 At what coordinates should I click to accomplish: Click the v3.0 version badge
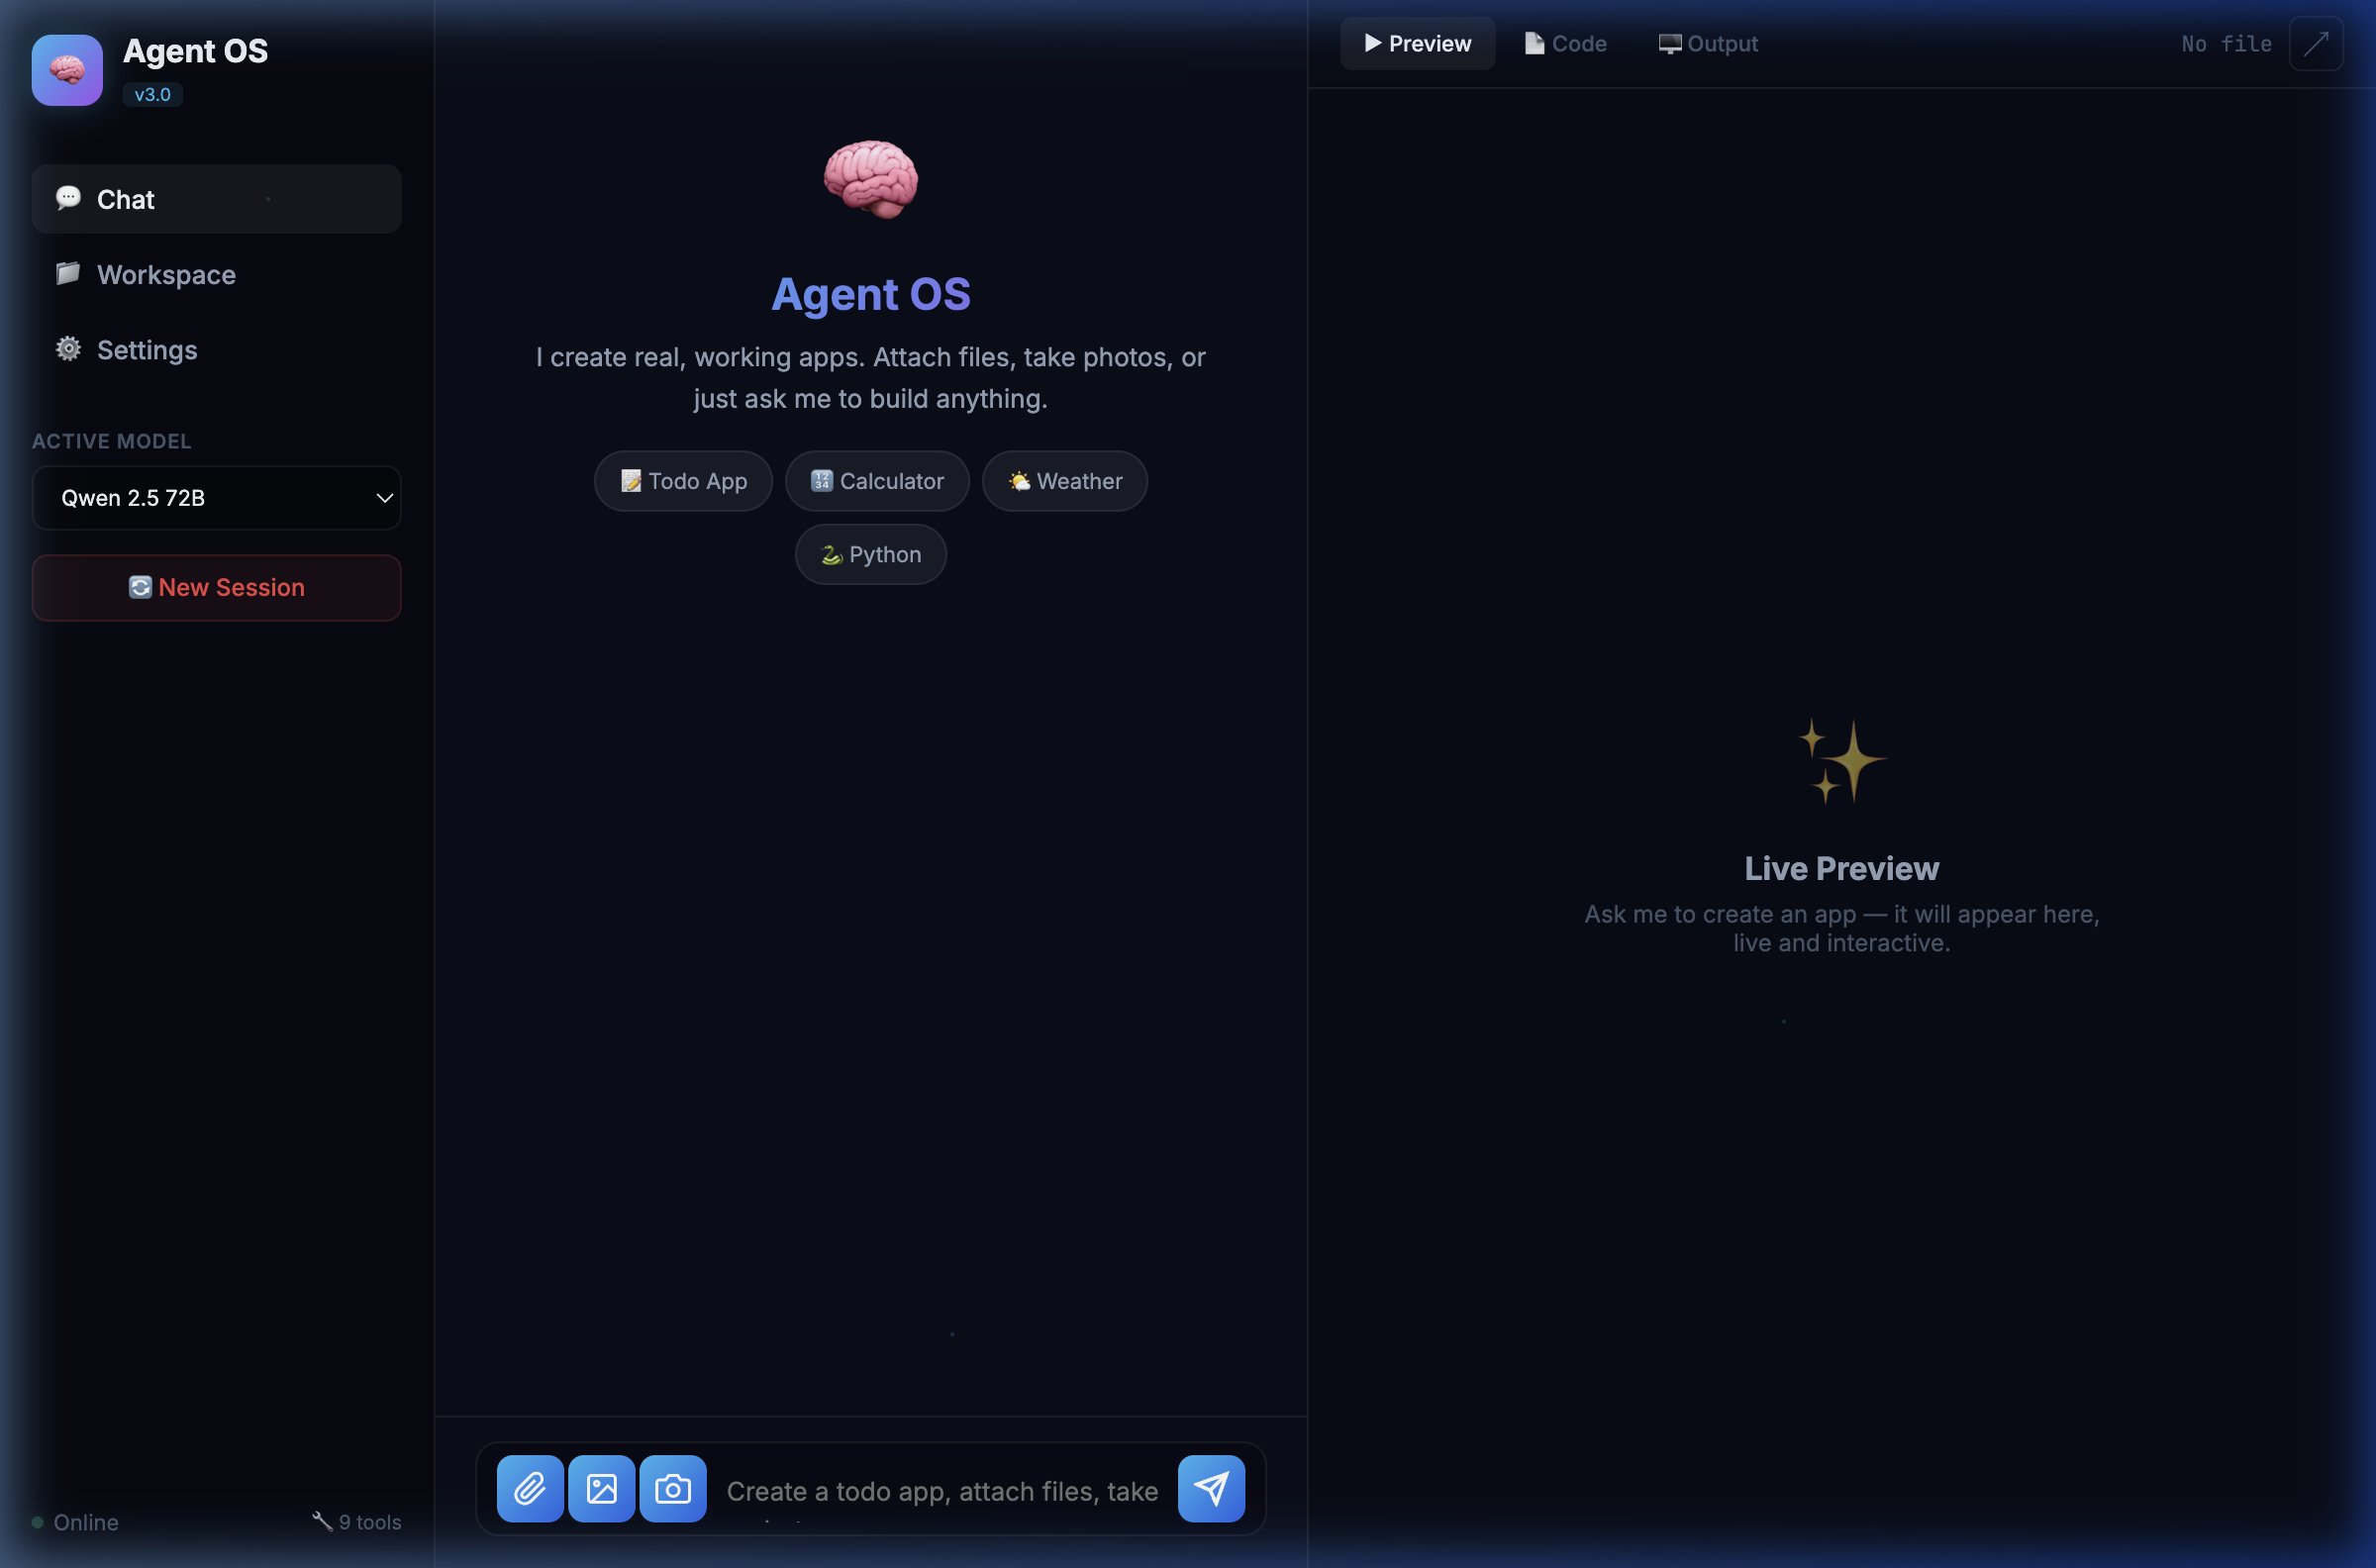152,94
